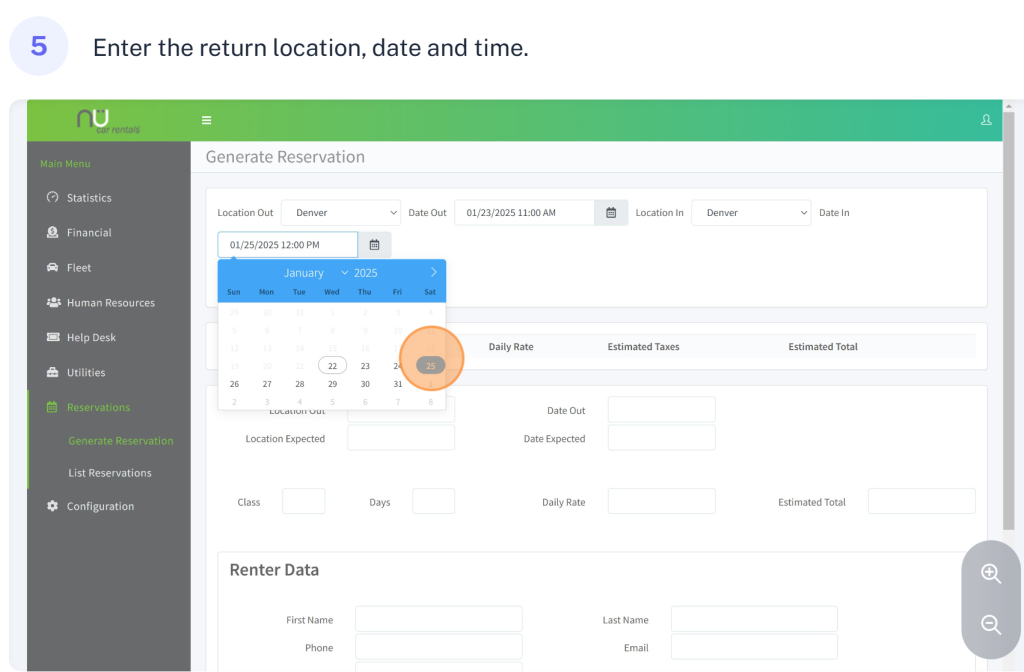Image resolution: width=1024 pixels, height=672 pixels.
Task: Pick January 29 in the date picker
Action: pos(332,384)
